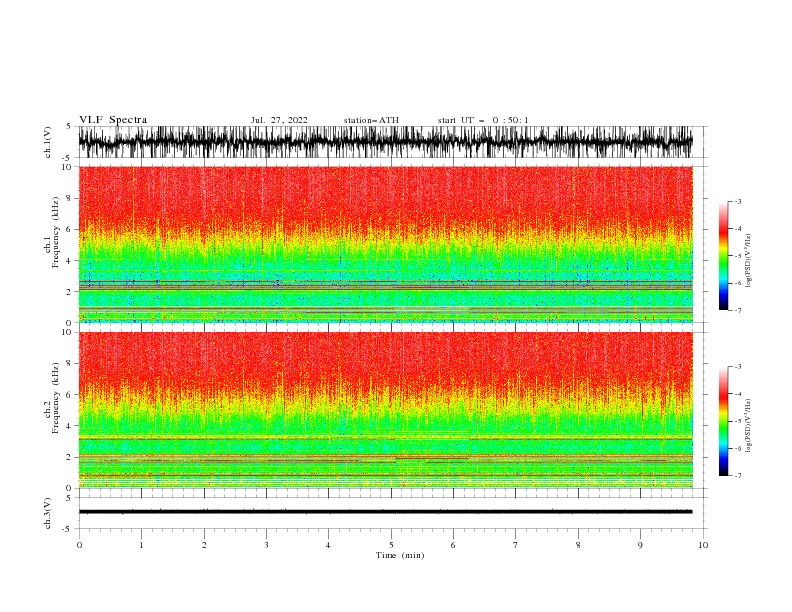Screen dimensions: 792x612
Task: Click time axis tick label "6"
Action: (x=453, y=545)
